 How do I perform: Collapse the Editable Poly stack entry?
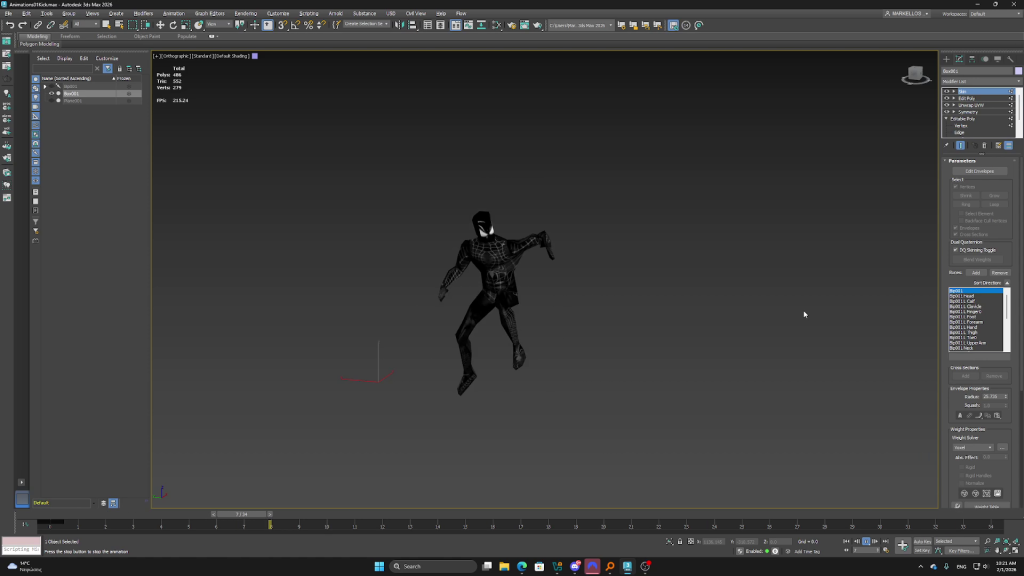click(x=946, y=119)
